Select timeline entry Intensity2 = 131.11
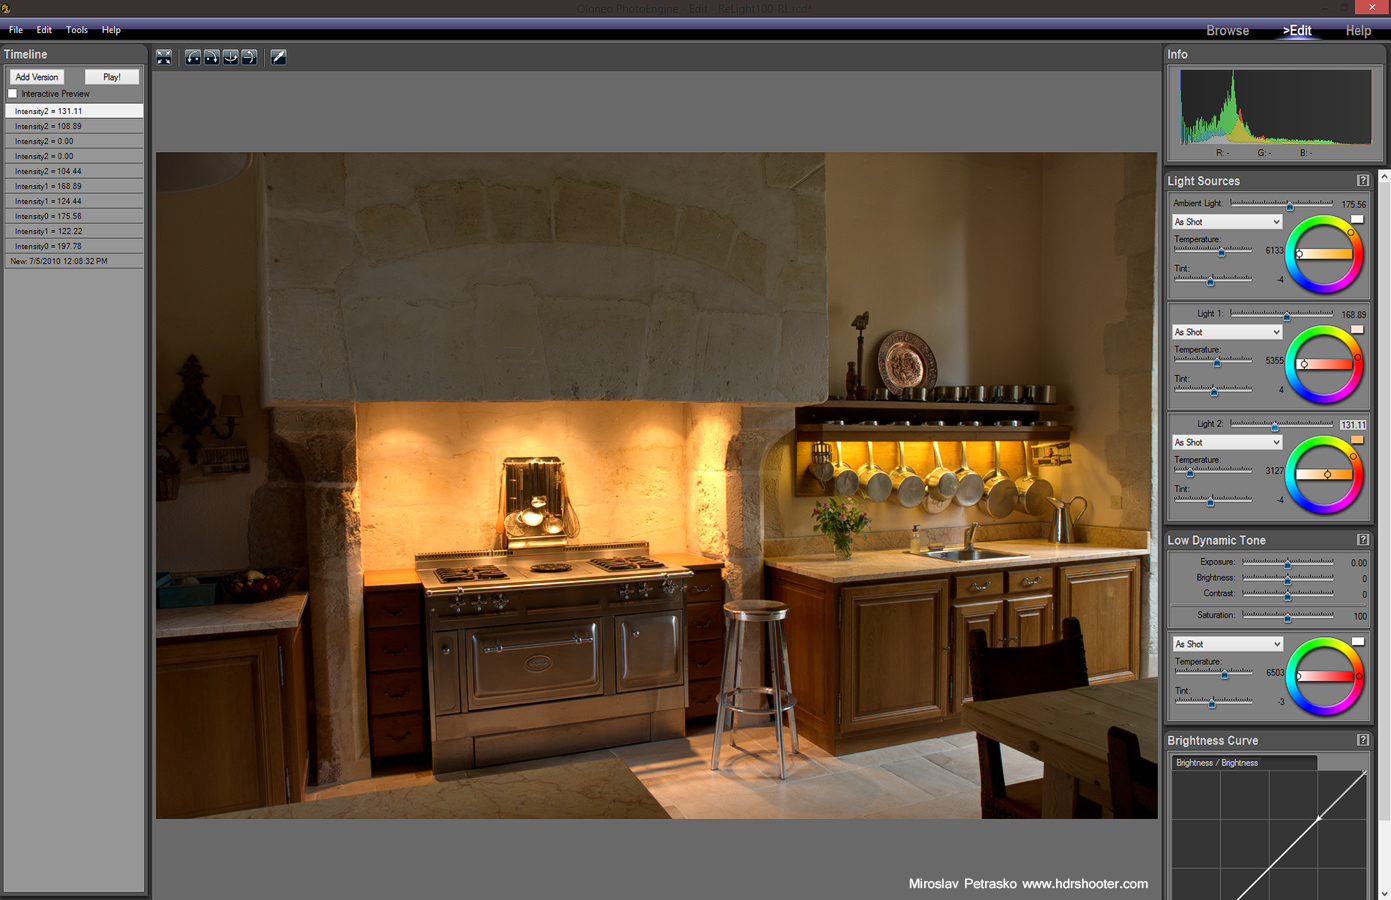This screenshot has width=1391, height=900. [74, 111]
